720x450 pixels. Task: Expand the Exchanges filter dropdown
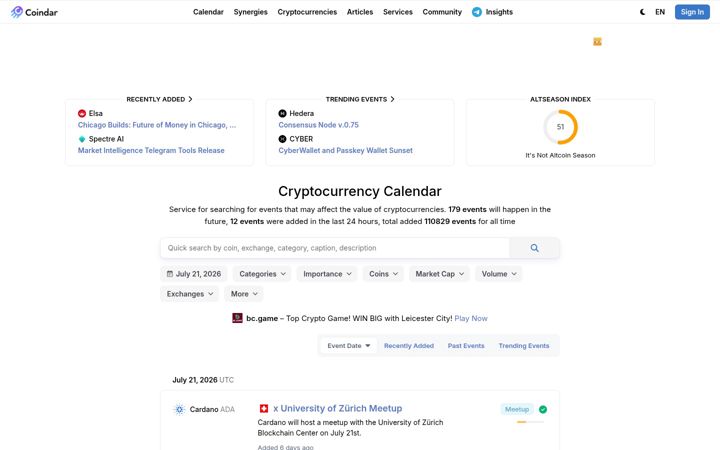pos(190,294)
